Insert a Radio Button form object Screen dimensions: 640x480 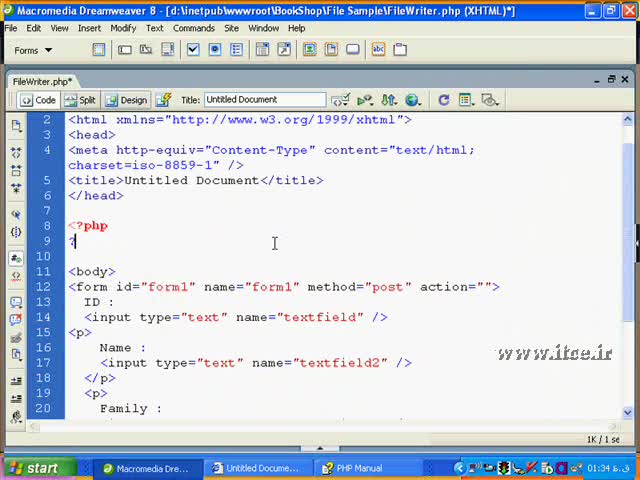pos(215,50)
